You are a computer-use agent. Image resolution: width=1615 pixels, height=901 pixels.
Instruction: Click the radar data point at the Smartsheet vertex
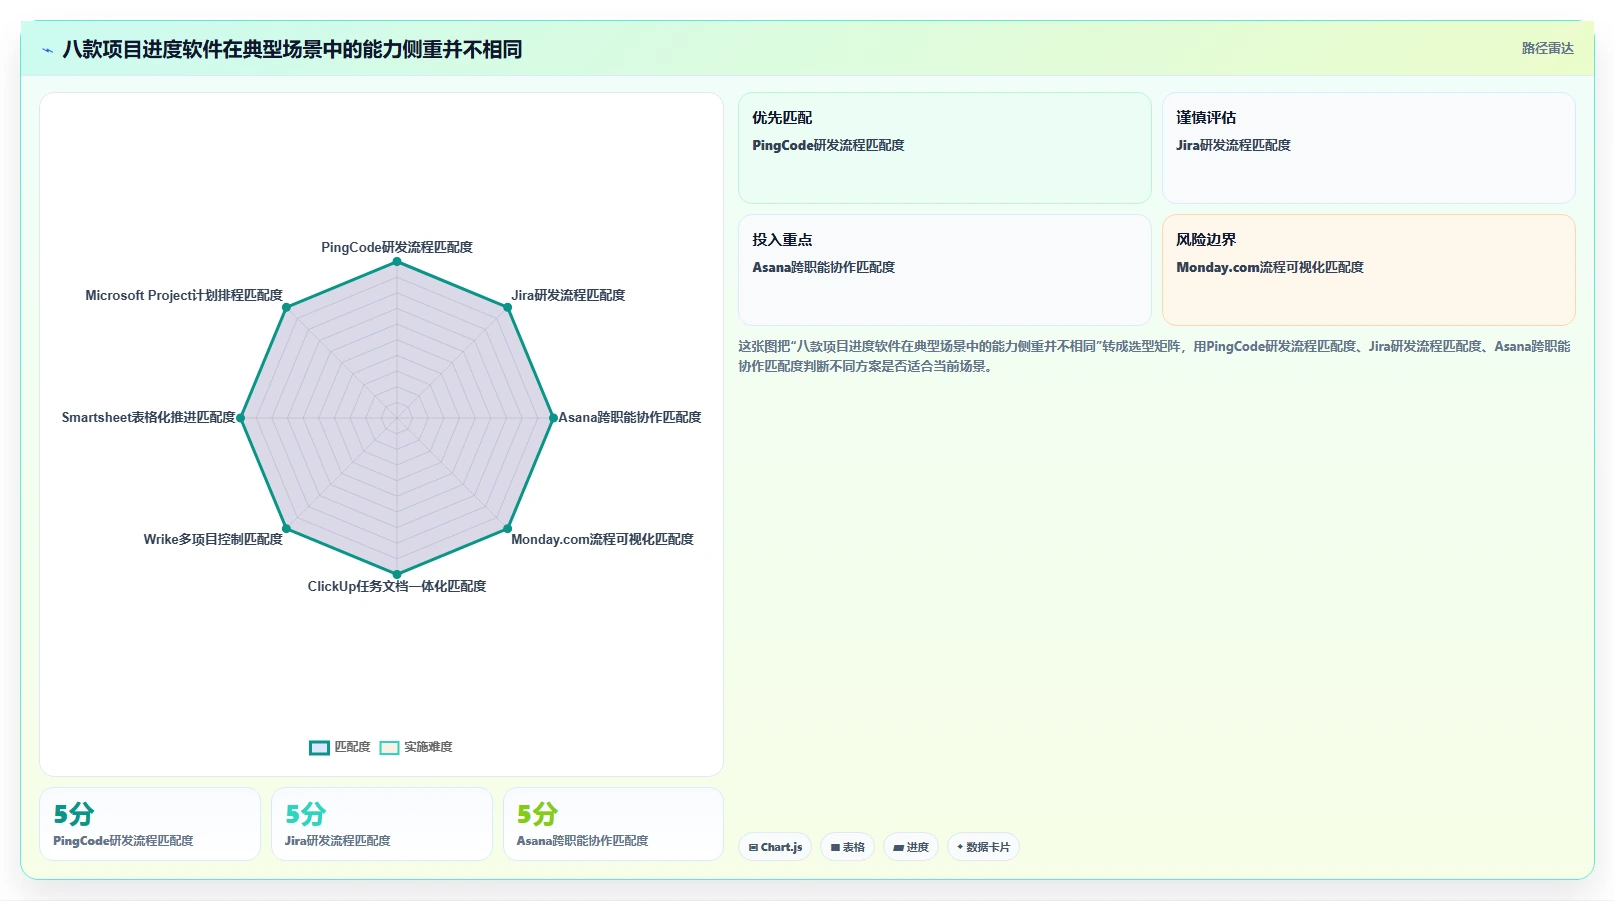(x=241, y=418)
